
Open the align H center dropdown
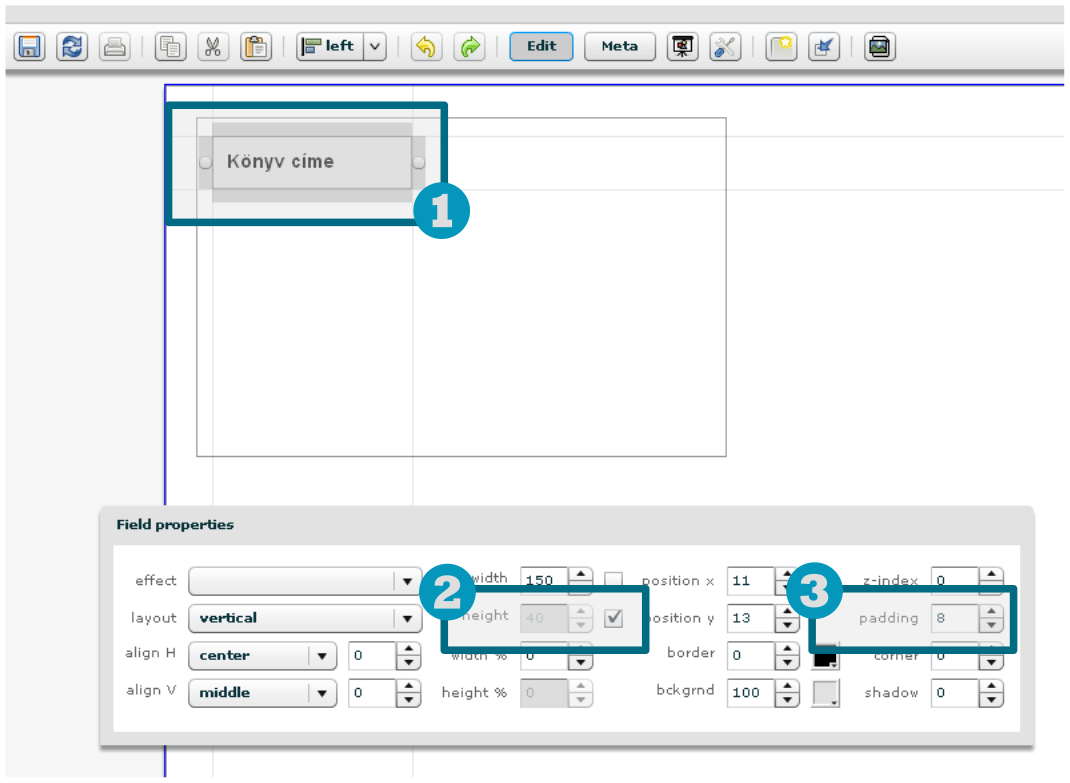coord(321,657)
